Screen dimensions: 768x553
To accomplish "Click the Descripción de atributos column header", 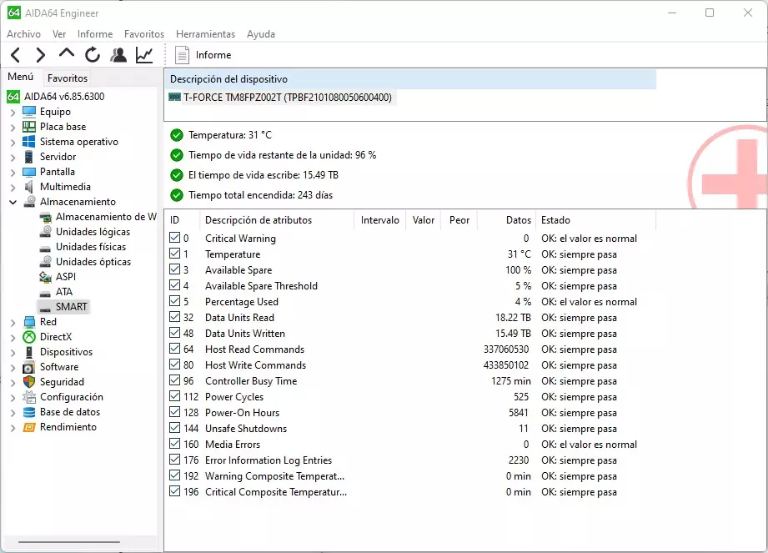I will click(x=276, y=220).
